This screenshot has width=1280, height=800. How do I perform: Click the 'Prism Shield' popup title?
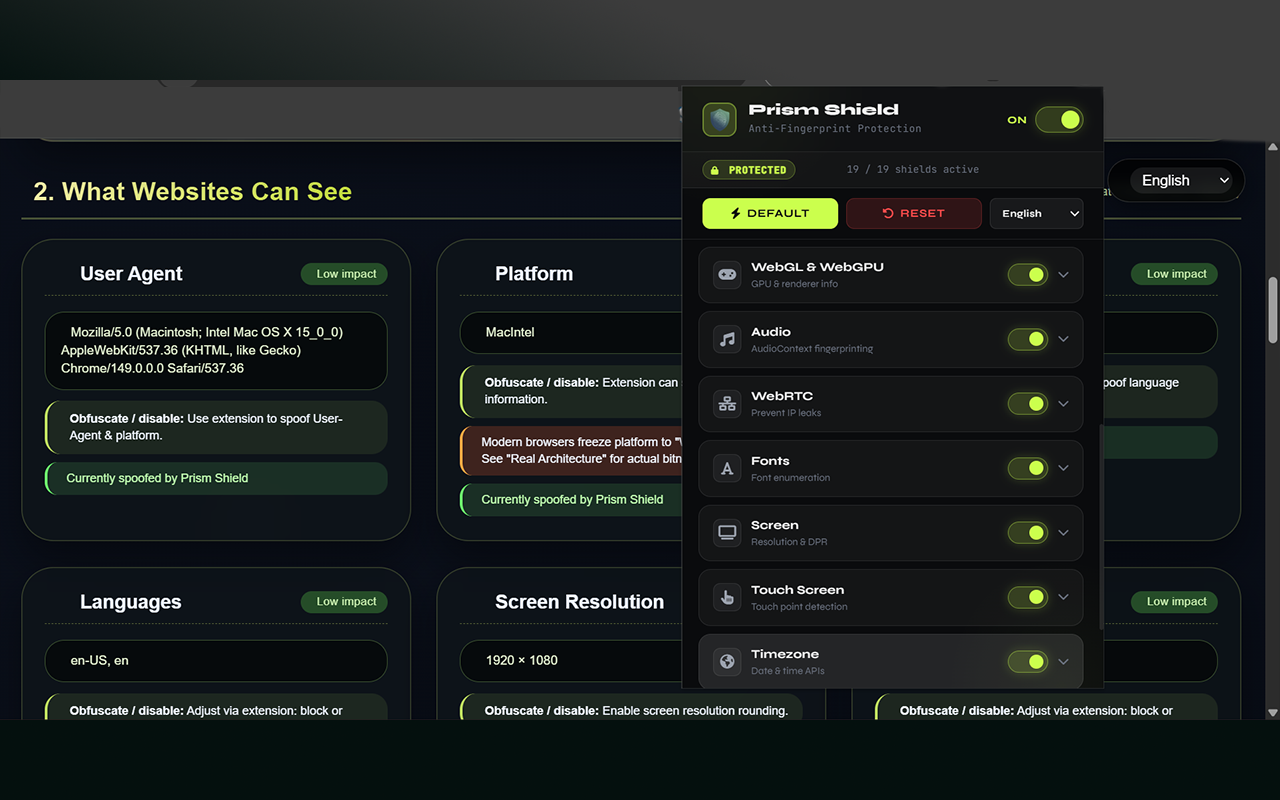[x=824, y=110]
